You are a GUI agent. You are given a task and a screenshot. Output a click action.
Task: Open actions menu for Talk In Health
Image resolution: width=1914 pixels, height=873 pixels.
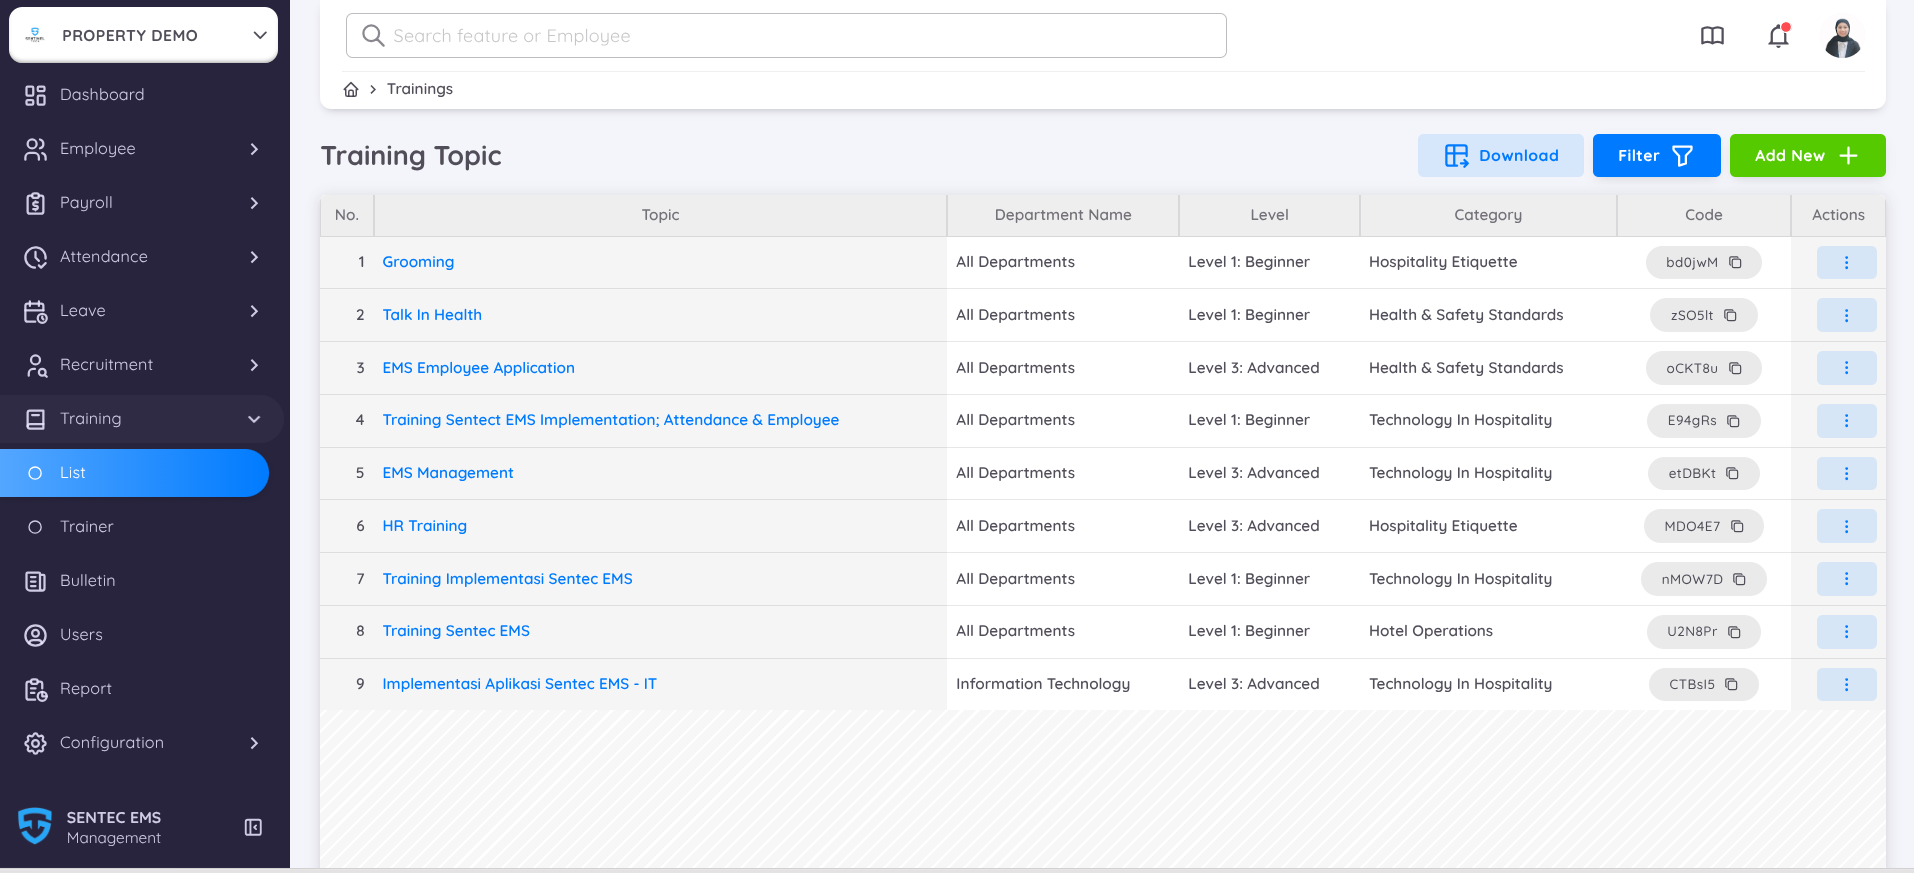tap(1846, 315)
